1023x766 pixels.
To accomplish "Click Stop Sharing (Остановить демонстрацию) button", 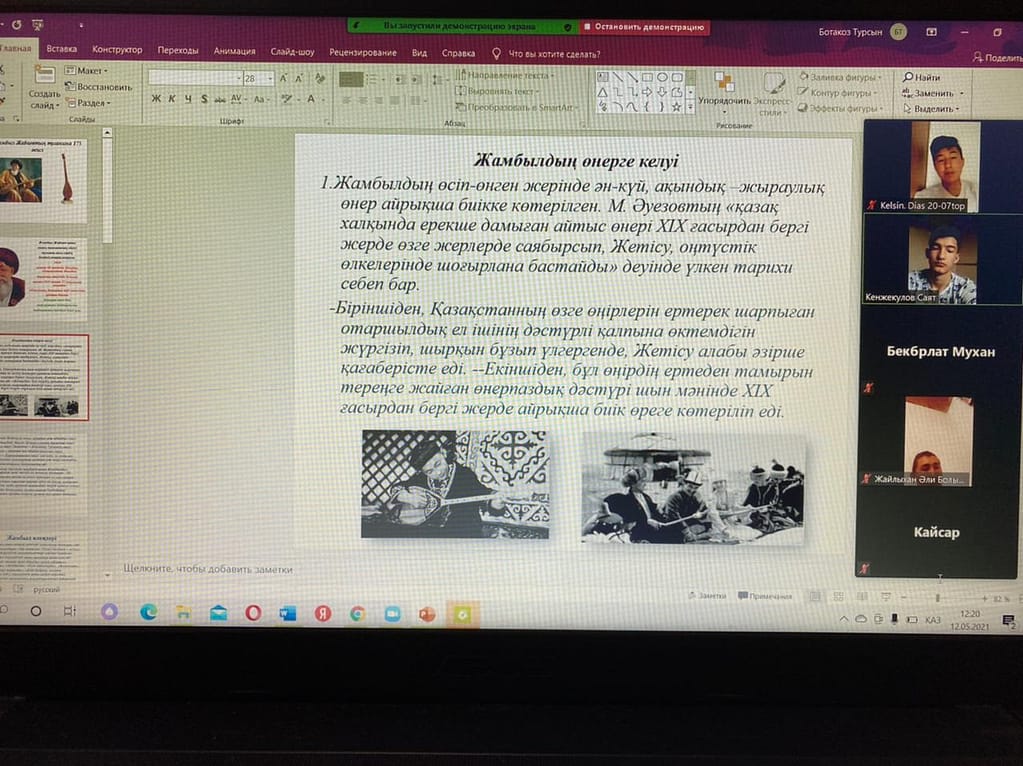I will click(x=644, y=27).
